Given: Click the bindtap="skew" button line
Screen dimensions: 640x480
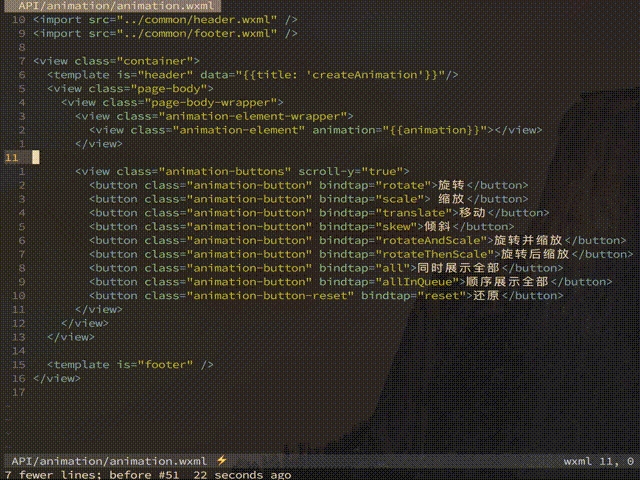Looking at the screenshot, I should [x=301, y=227].
